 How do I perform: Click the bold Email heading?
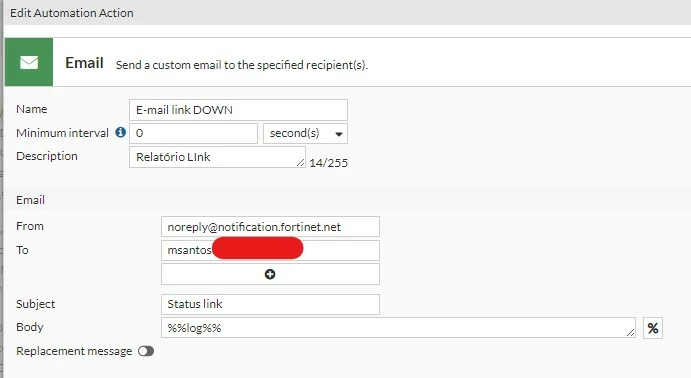tap(84, 63)
